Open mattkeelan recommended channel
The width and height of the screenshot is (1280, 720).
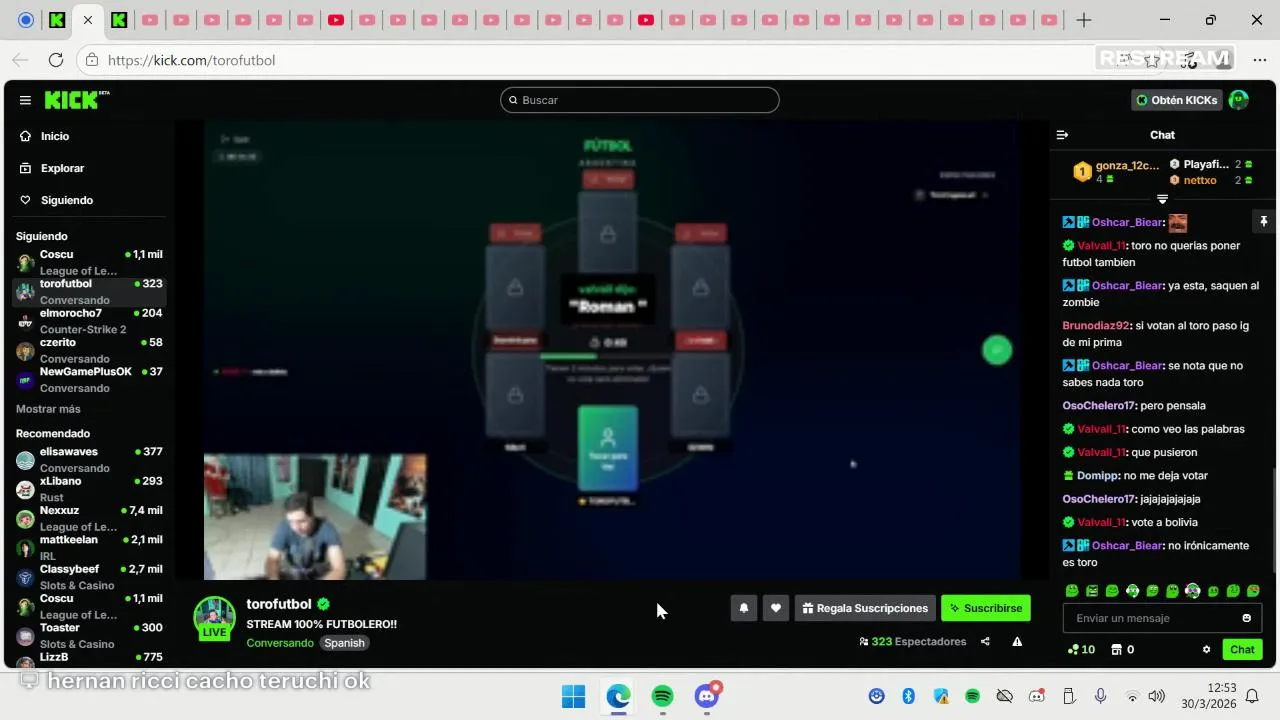click(89, 547)
